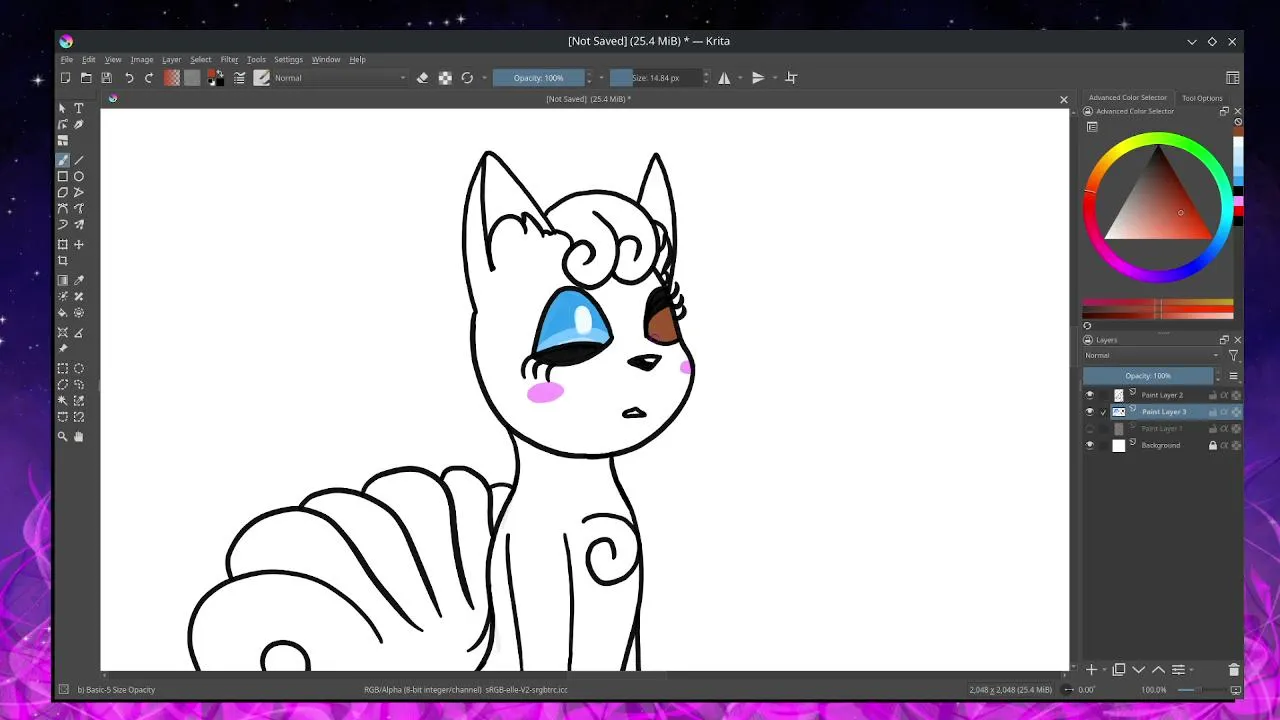
Task: Hide Paint Layer 2 via eye icon
Action: point(1090,395)
